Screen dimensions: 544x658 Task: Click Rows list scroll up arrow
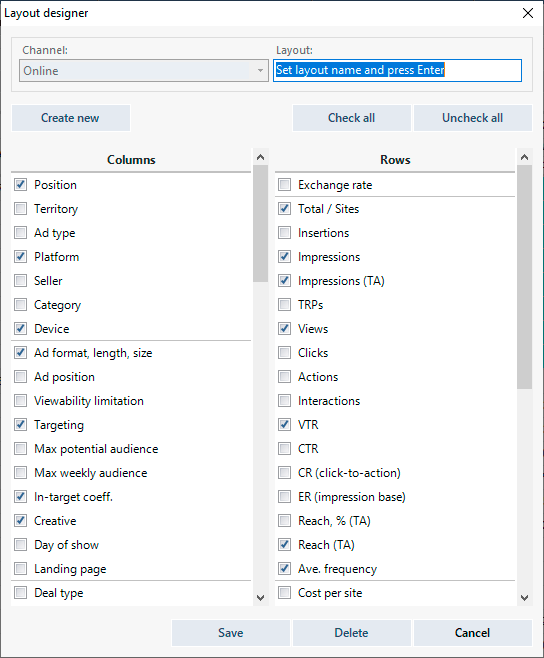524,157
